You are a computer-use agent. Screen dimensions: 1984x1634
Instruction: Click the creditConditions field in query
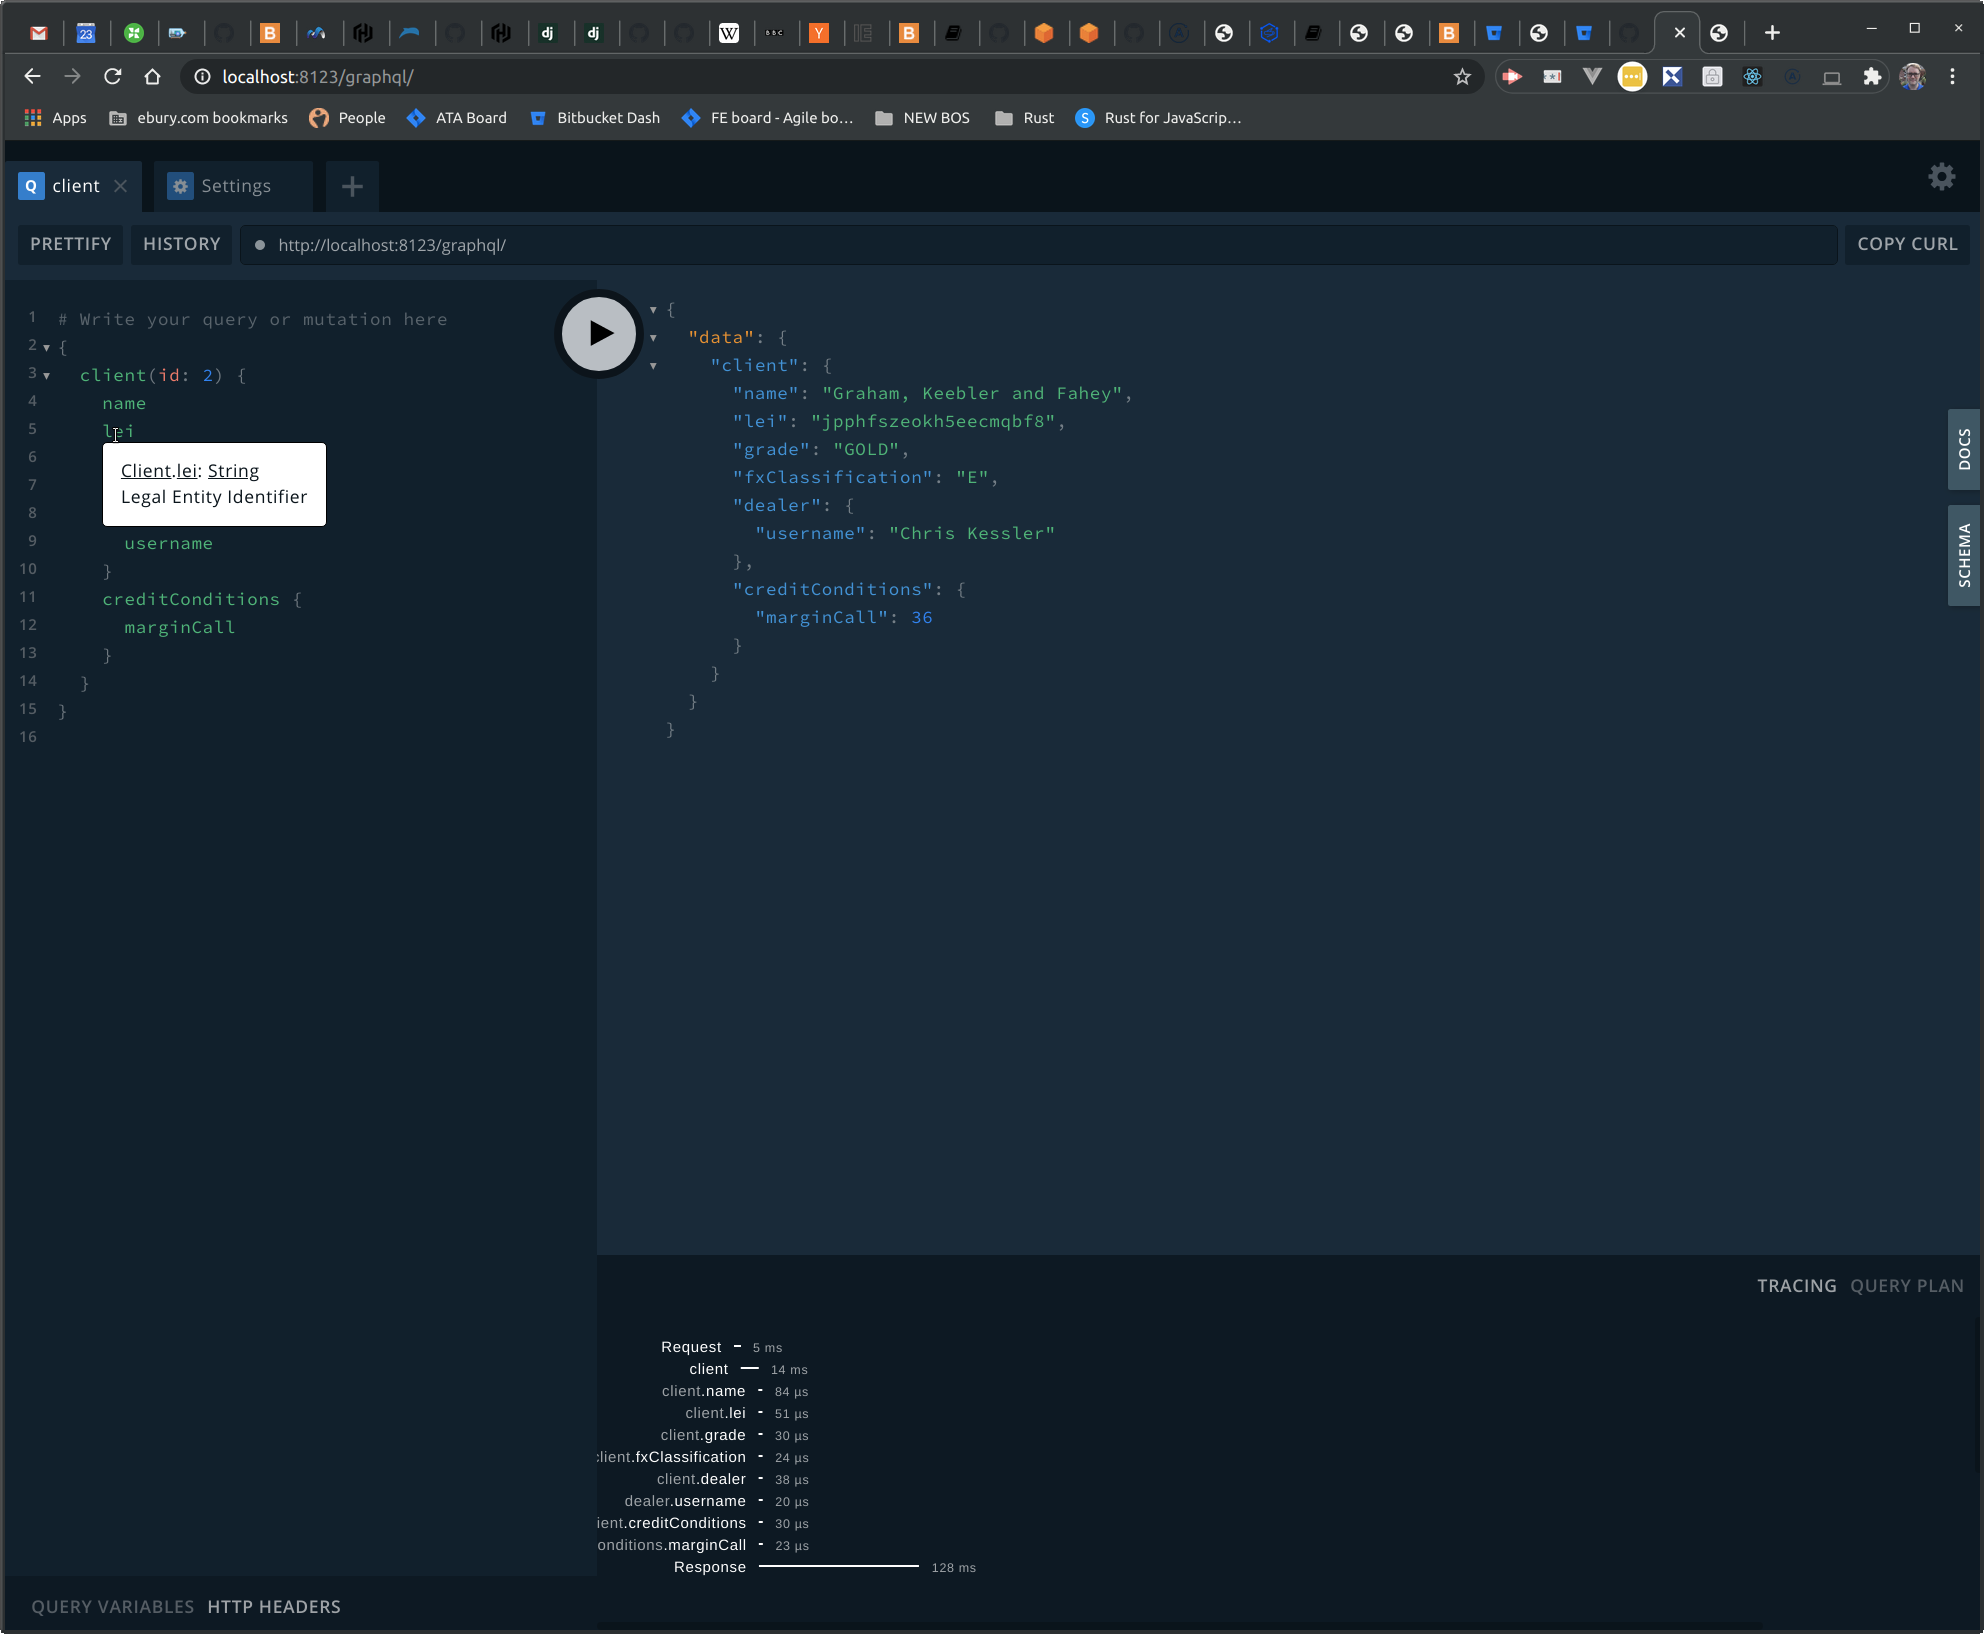tap(191, 600)
